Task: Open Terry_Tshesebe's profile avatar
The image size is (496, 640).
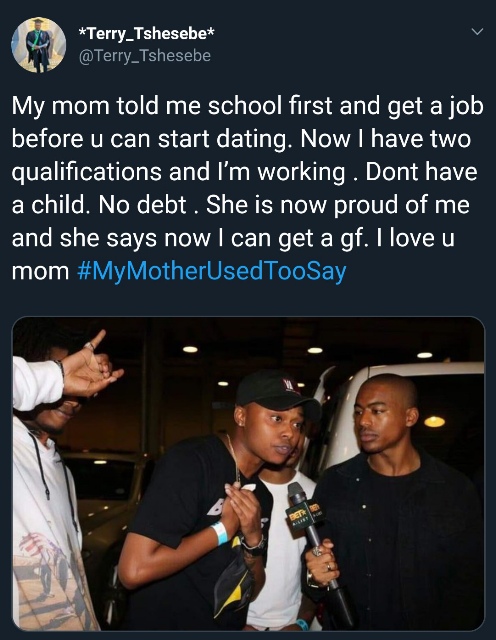Action: coord(38,45)
